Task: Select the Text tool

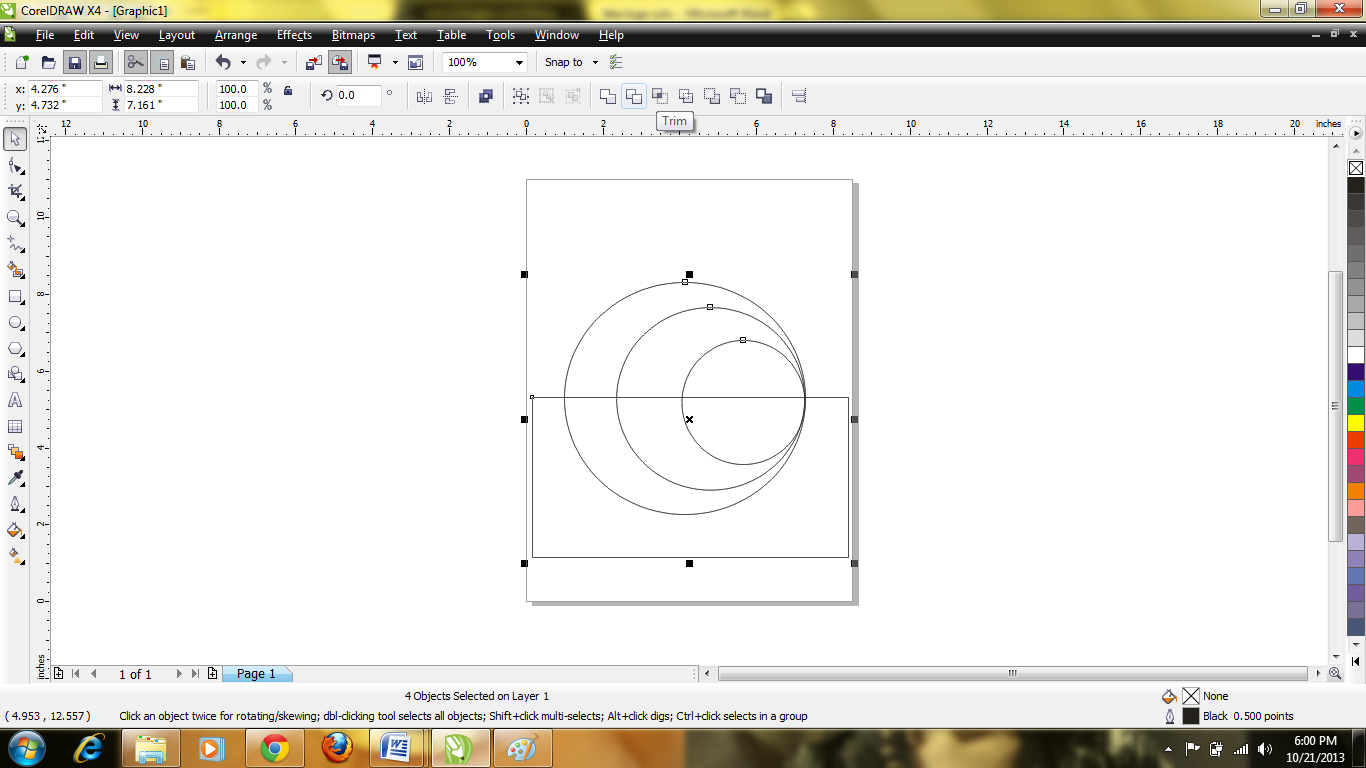Action: (15, 400)
